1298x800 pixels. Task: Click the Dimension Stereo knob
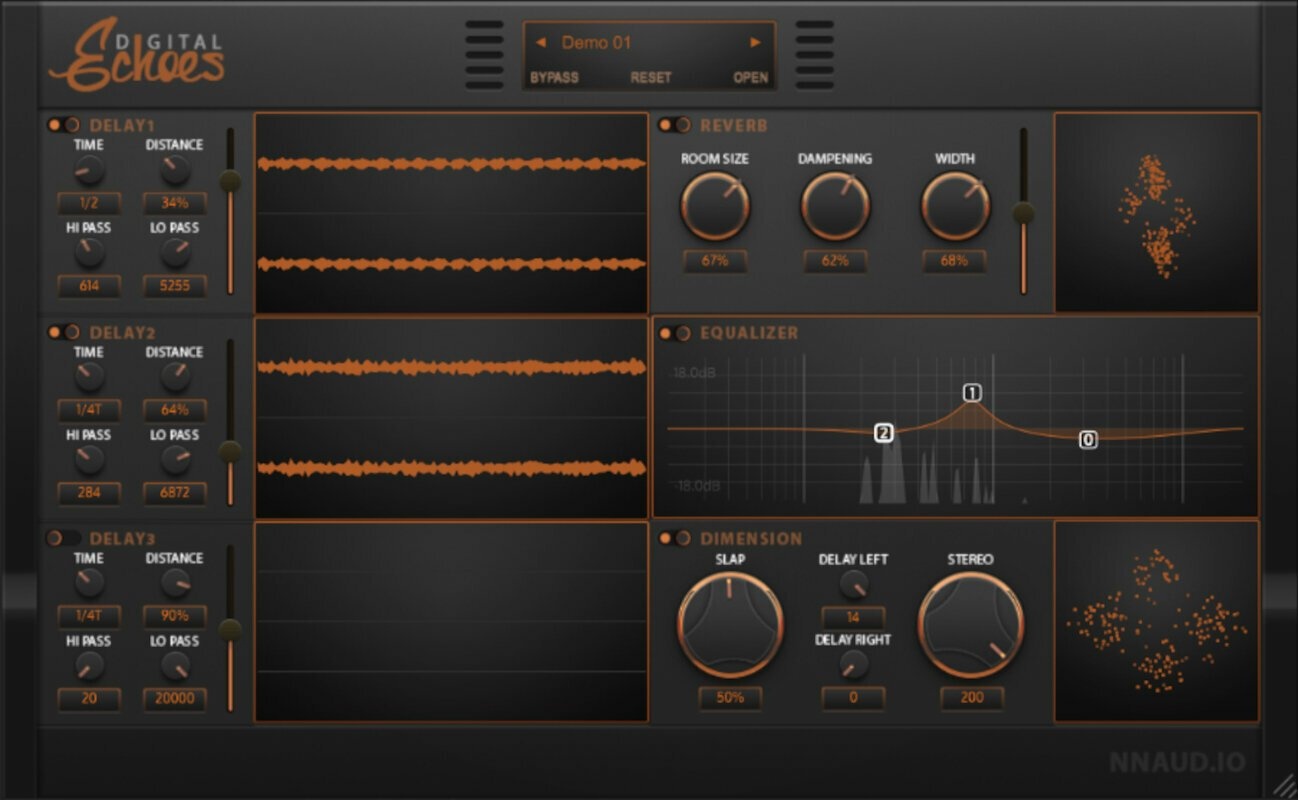tap(971, 625)
